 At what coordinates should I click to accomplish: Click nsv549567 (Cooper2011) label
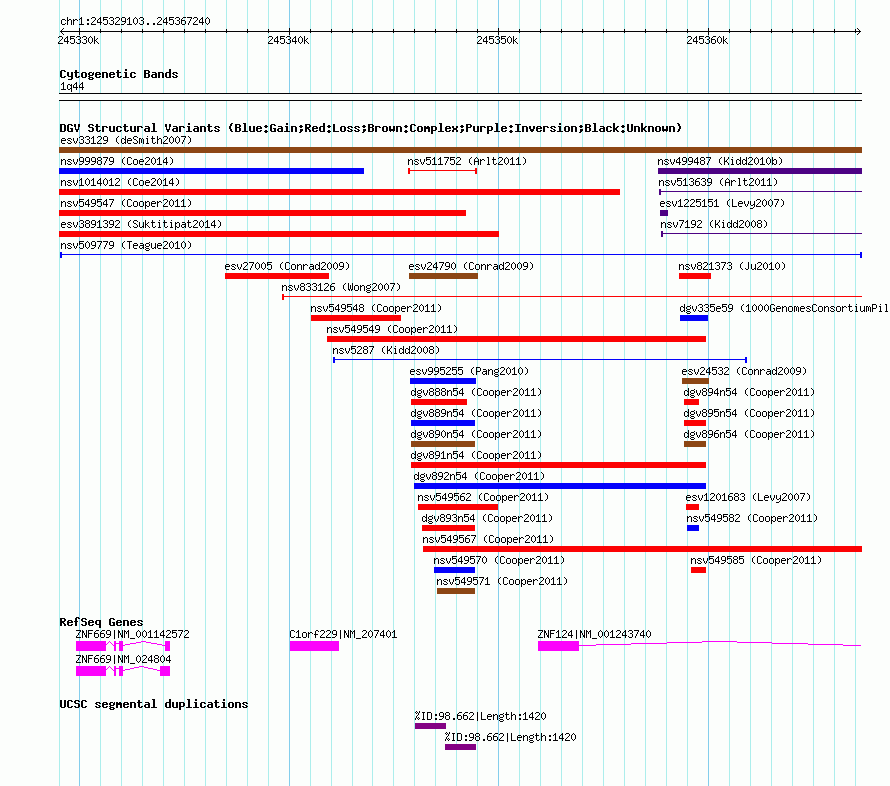(488, 539)
